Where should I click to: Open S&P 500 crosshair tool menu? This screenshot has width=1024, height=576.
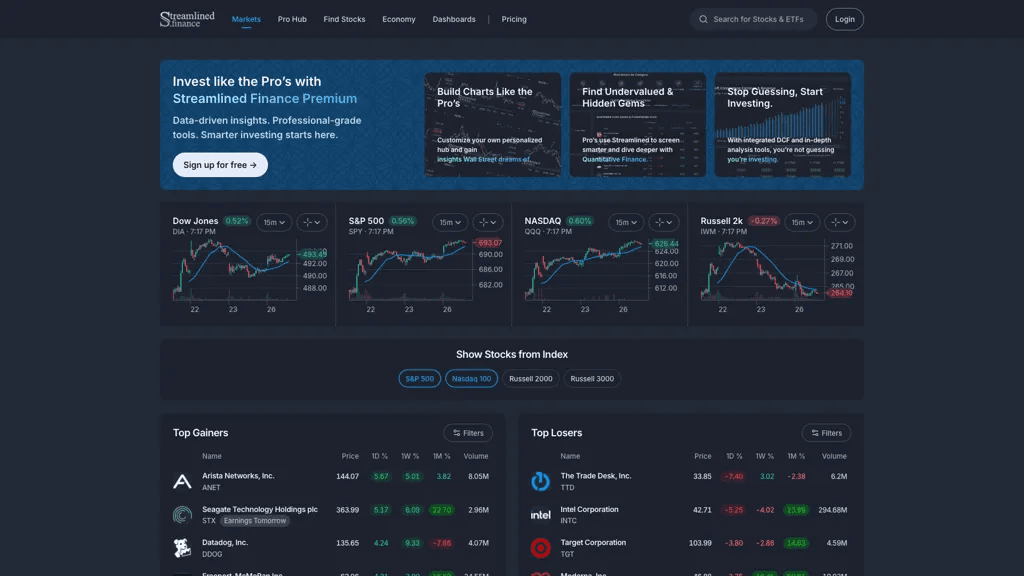[488, 222]
